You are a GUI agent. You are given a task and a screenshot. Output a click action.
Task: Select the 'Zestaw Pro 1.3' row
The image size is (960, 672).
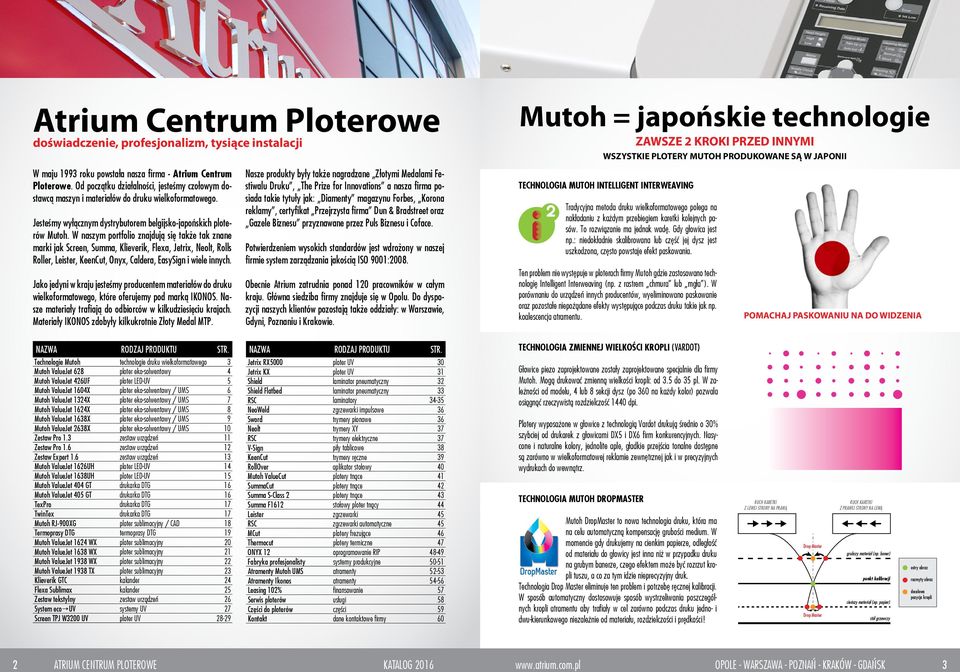tap(132, 438)
